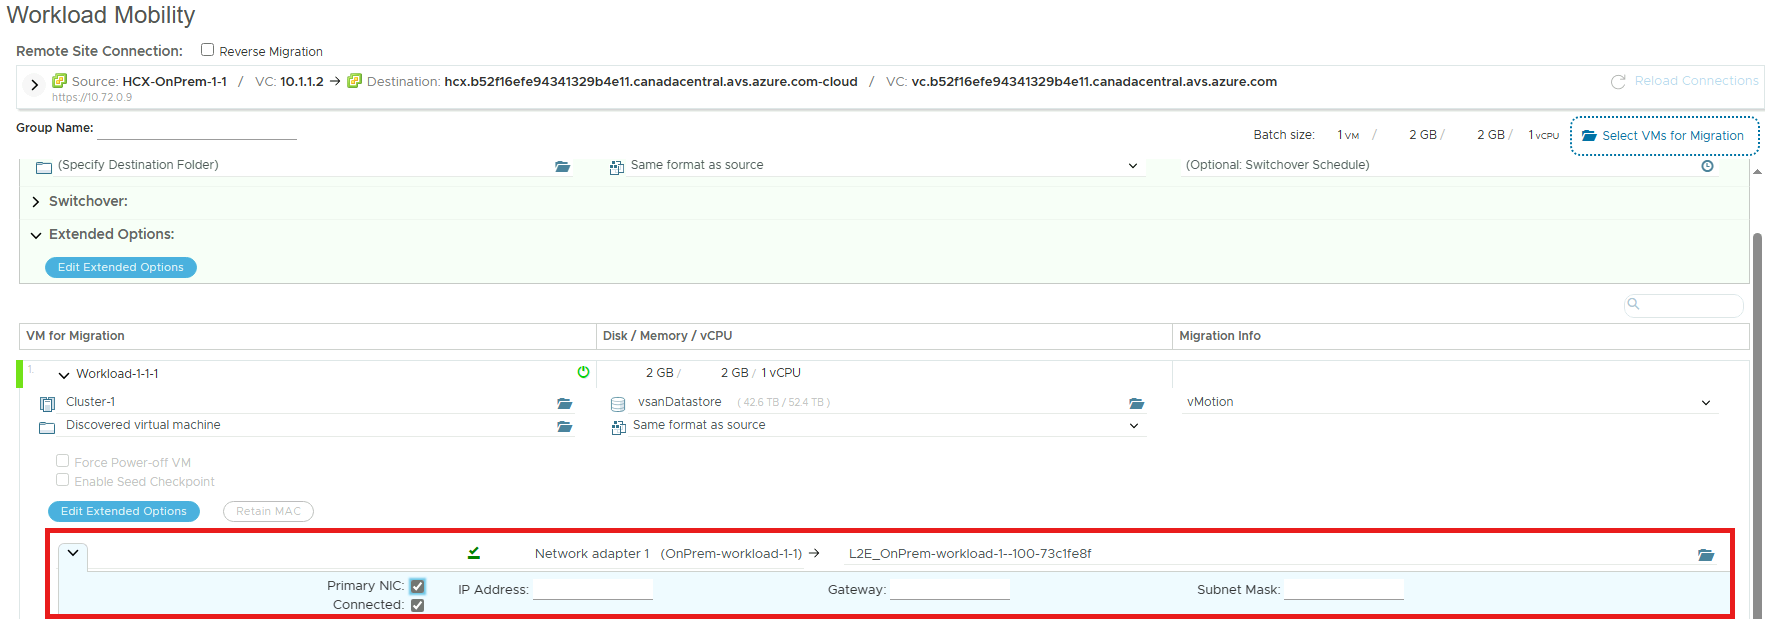Collapse the Extended Options section
The image size is (1769, 619).
pyautogui.click(x=36, y=235)
